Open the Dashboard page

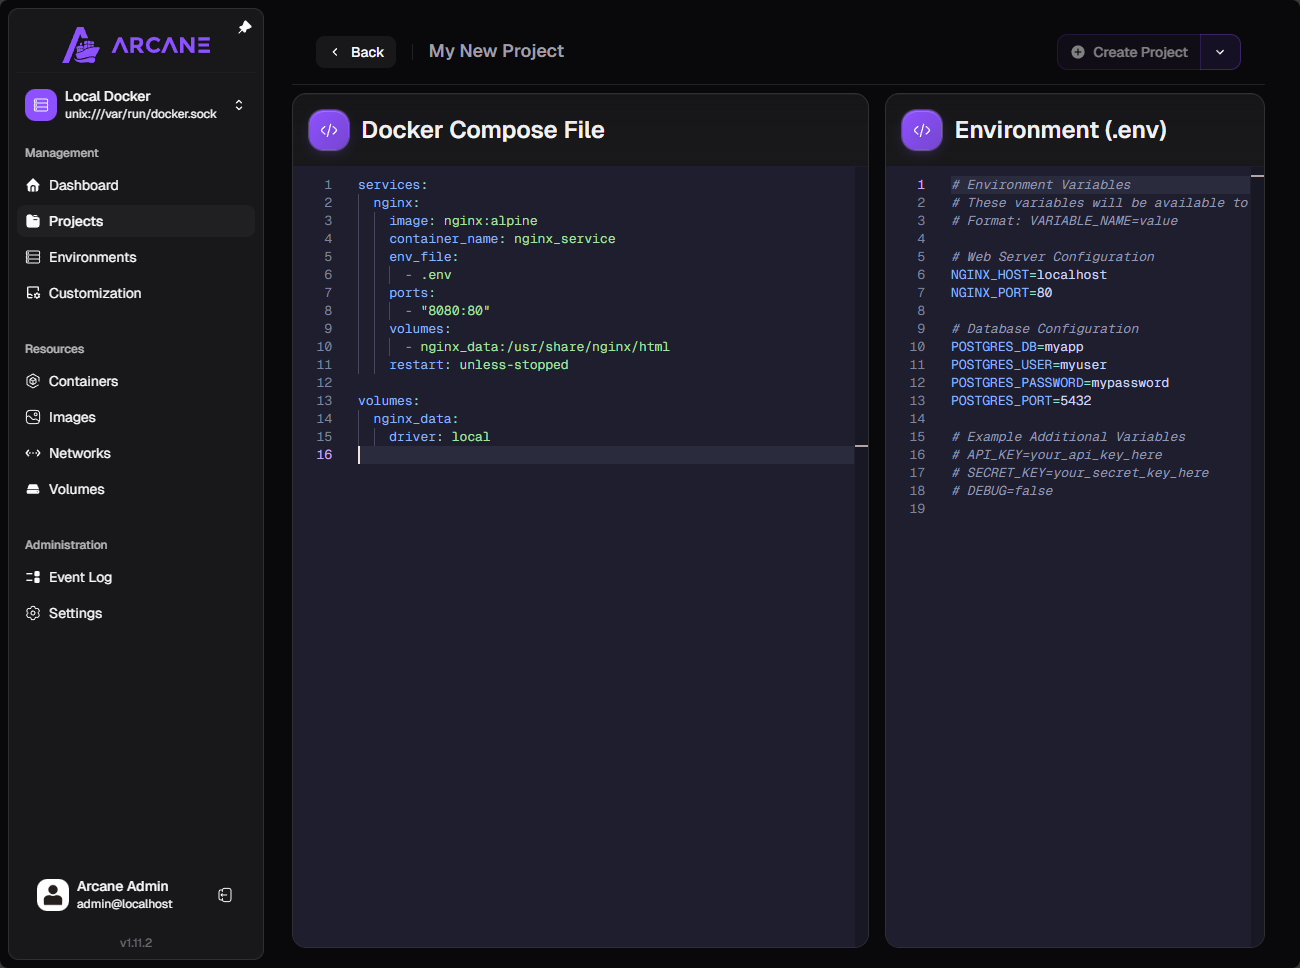[83, 185]
